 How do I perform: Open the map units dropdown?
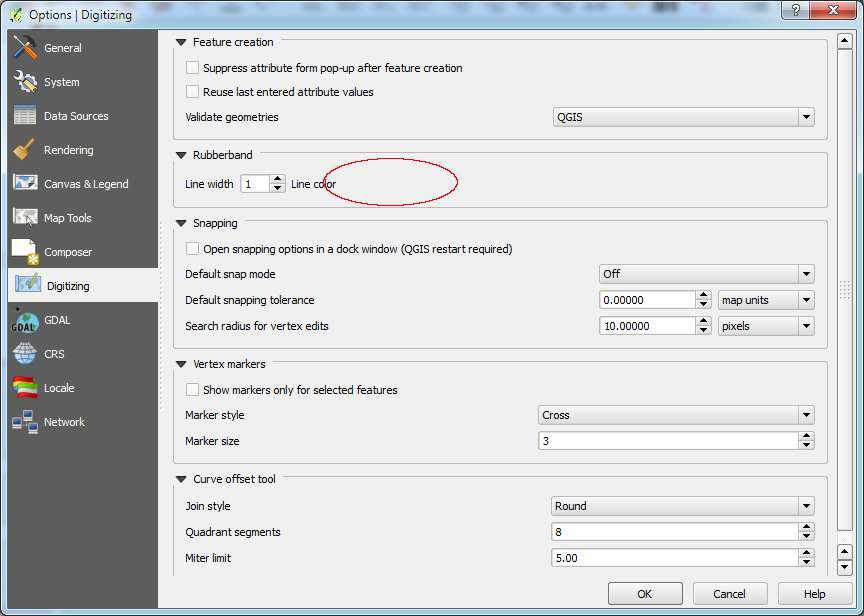pyautogui.click(x=766, y=300)
